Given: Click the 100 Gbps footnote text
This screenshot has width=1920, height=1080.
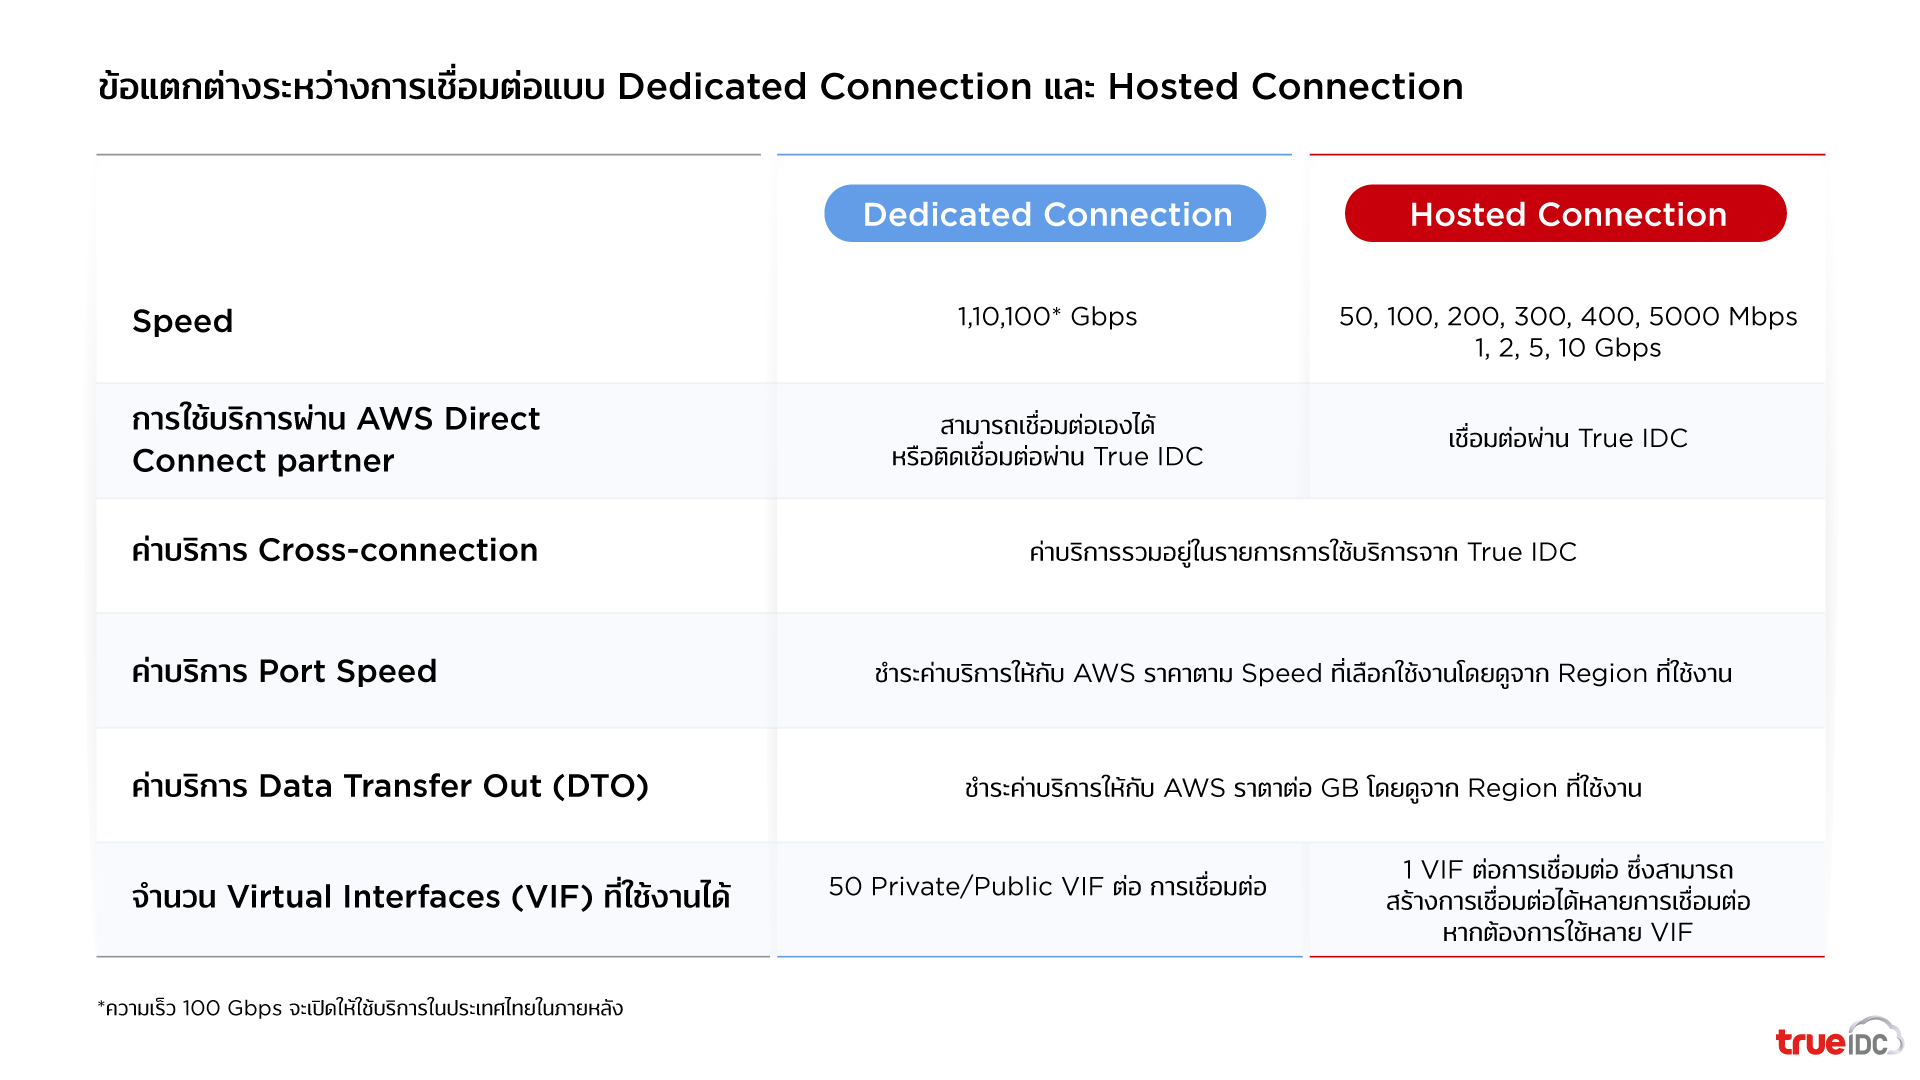Looking at the screenshot, I should [360, 1008].
